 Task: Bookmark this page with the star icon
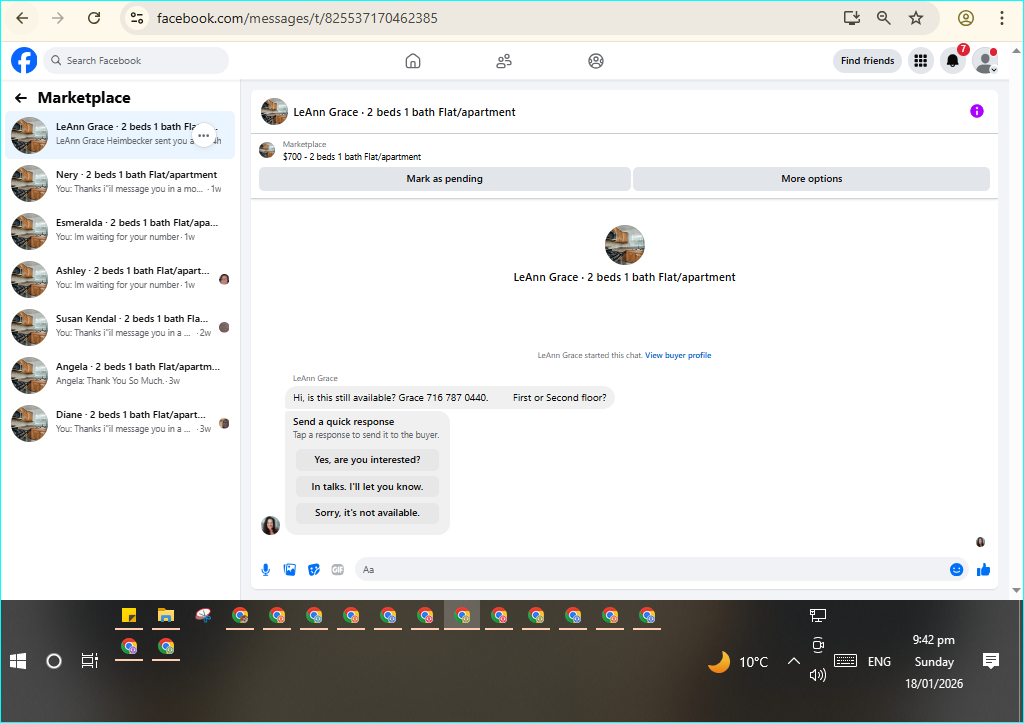tap(916, 18)
